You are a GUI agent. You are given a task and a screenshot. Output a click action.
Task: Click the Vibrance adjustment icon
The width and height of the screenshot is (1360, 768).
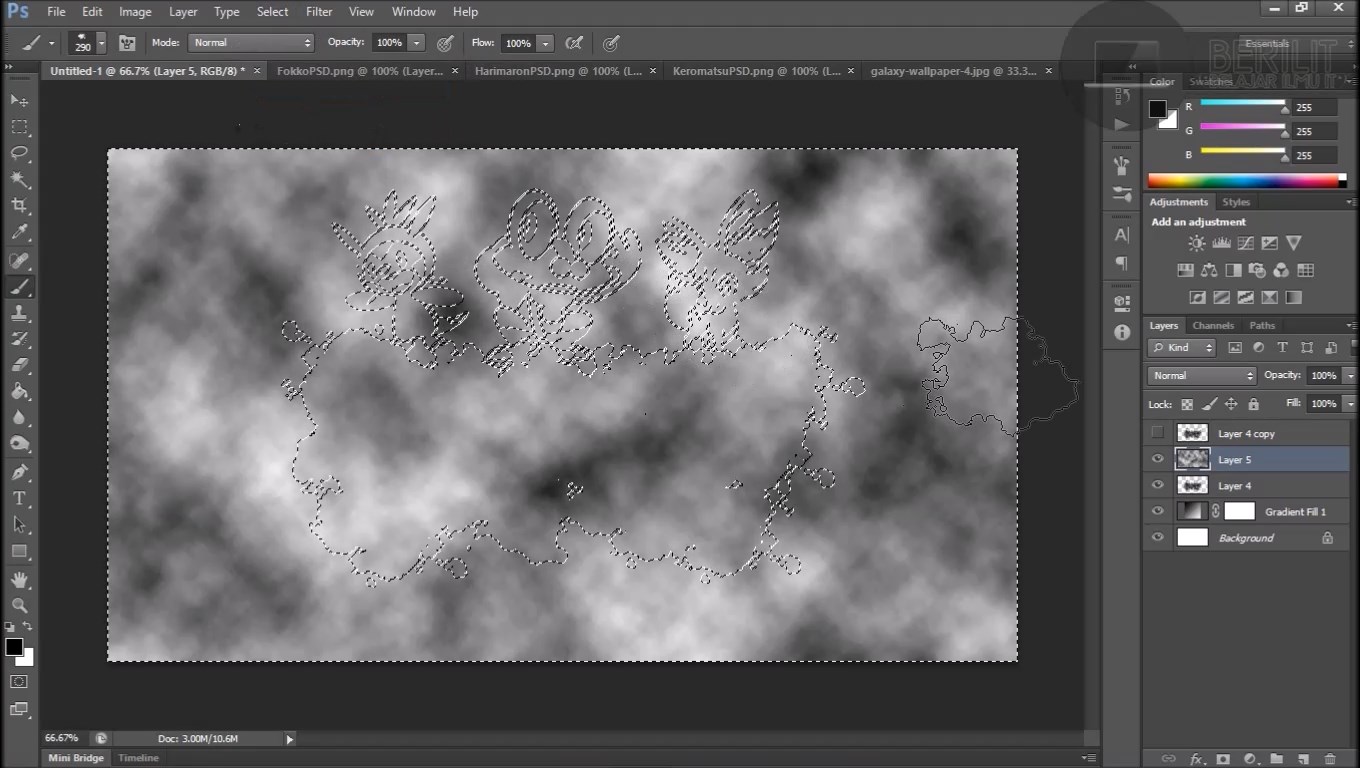1293,243
